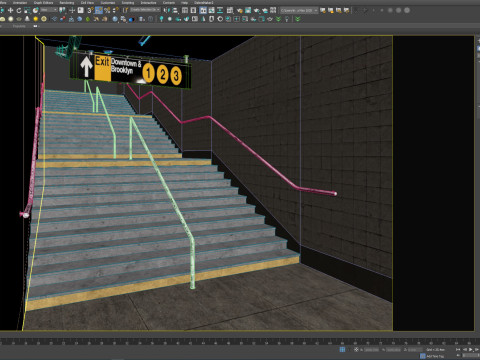
Task: Open the project folder path dropdown
Action: pyautogui.click(x=299, y=10)
